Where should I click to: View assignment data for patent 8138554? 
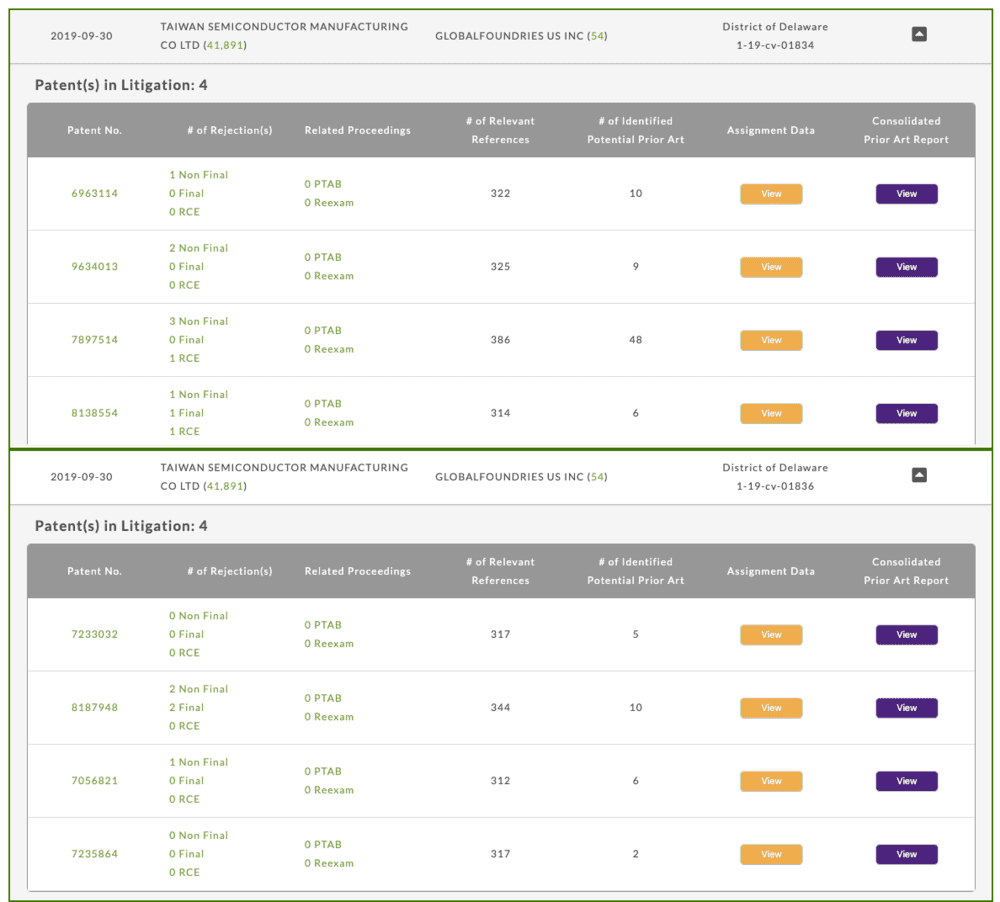(771, 414)
